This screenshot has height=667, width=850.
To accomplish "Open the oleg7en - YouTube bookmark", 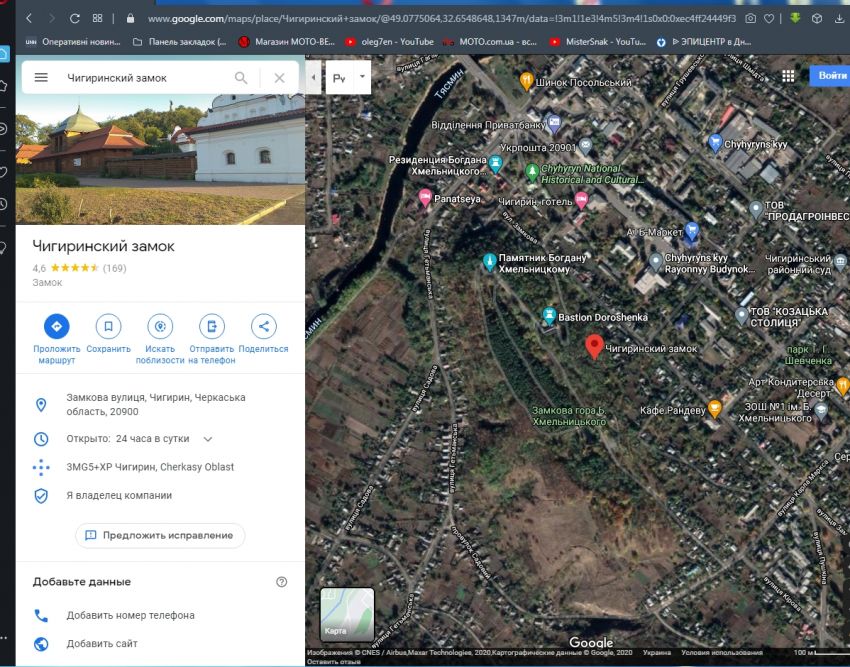I will (x=389, y=42).
